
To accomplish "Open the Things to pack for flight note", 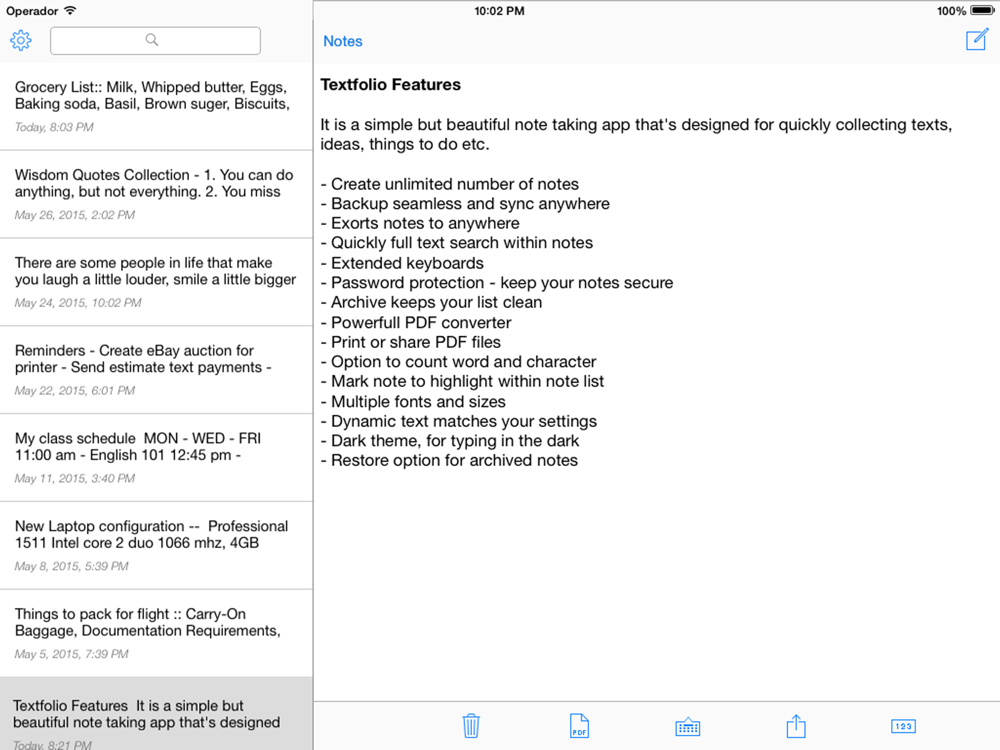I will (156, 633).
